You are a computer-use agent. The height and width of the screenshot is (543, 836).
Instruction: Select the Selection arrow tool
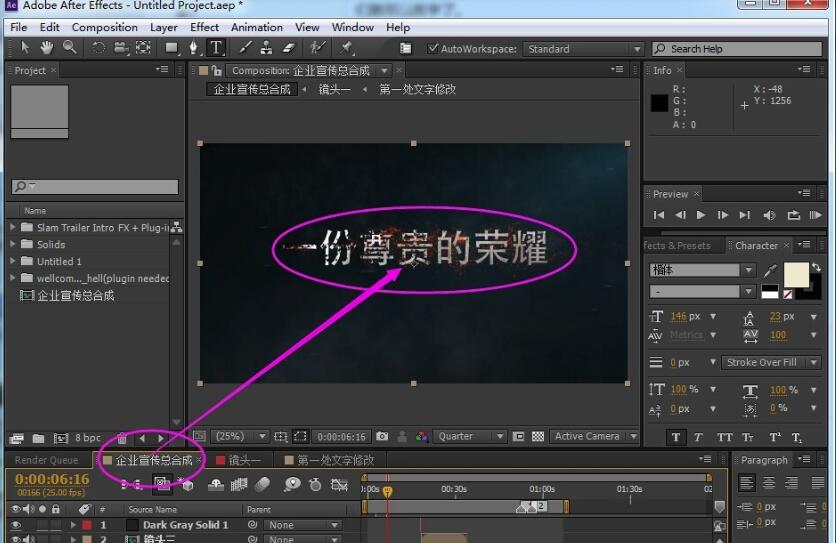tap(25, 48)
